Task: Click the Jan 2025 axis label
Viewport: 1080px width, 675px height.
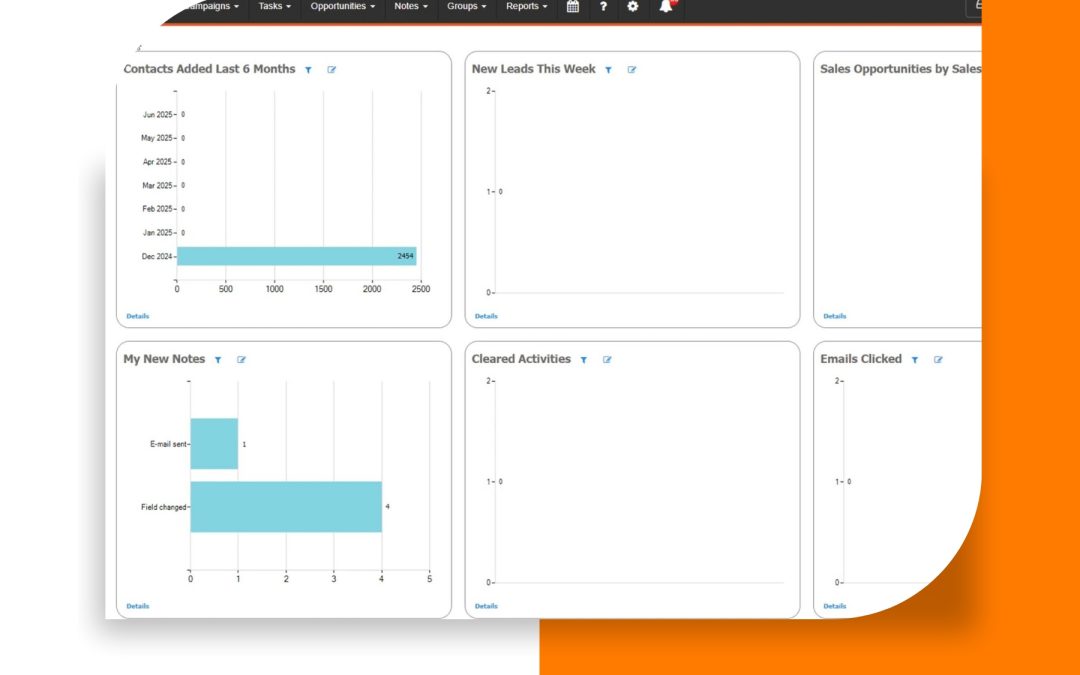Action: pyautogui.click(x=158, y=233)
